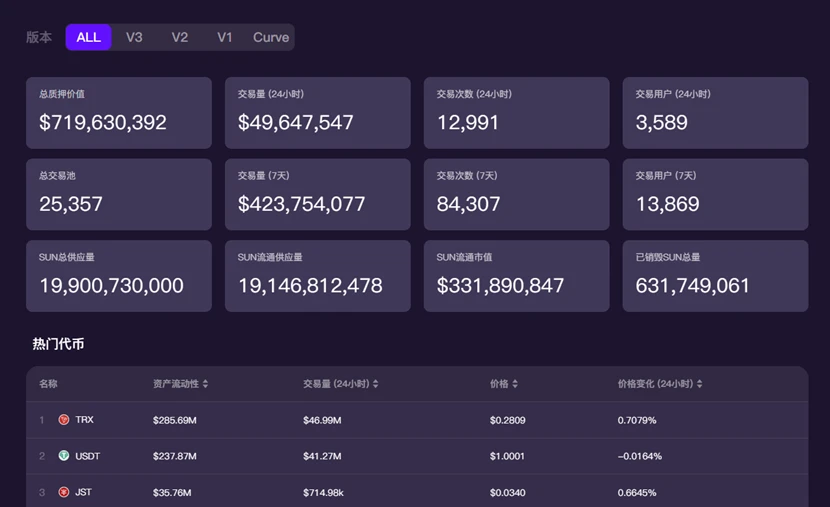Select the ALL version tab
830x507 pixels.
[x=88, y=37]
